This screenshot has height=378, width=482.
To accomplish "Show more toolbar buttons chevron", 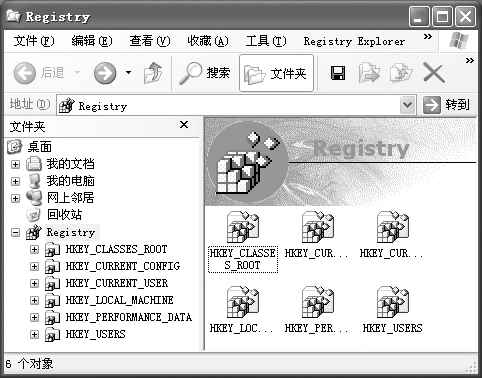I will 470,61.
